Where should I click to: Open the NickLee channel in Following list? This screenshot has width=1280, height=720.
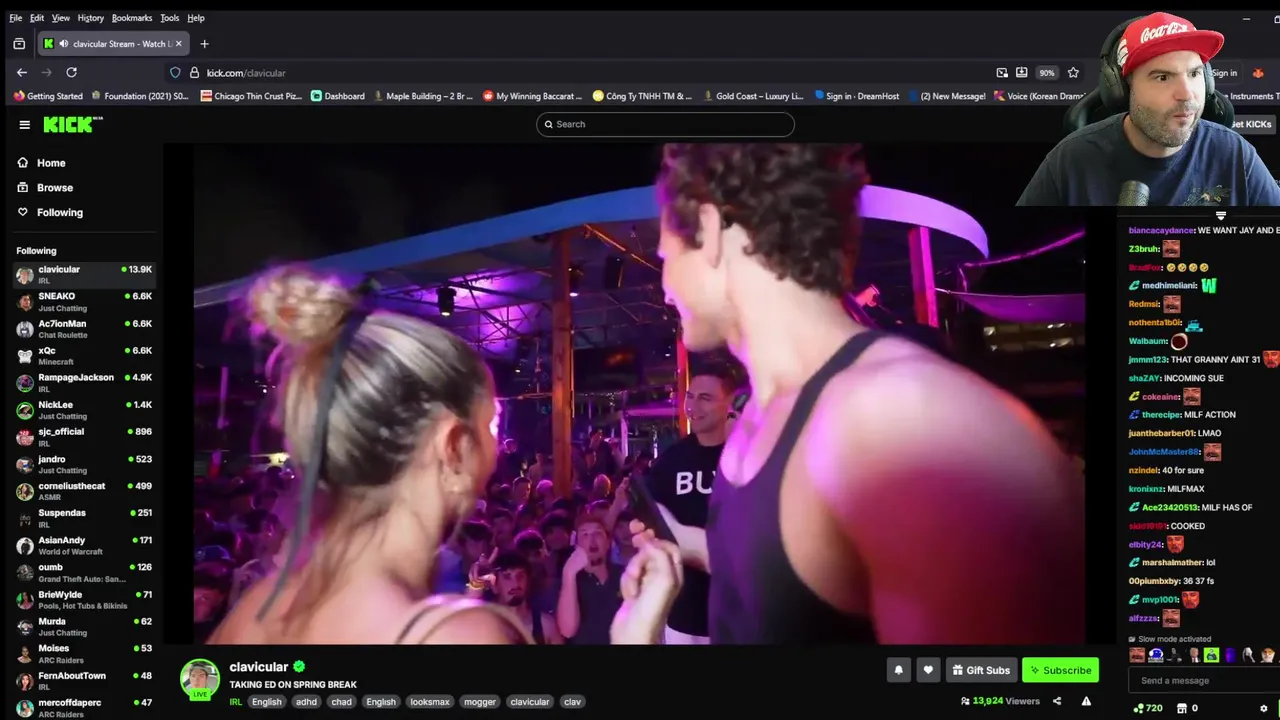[84, 410]
